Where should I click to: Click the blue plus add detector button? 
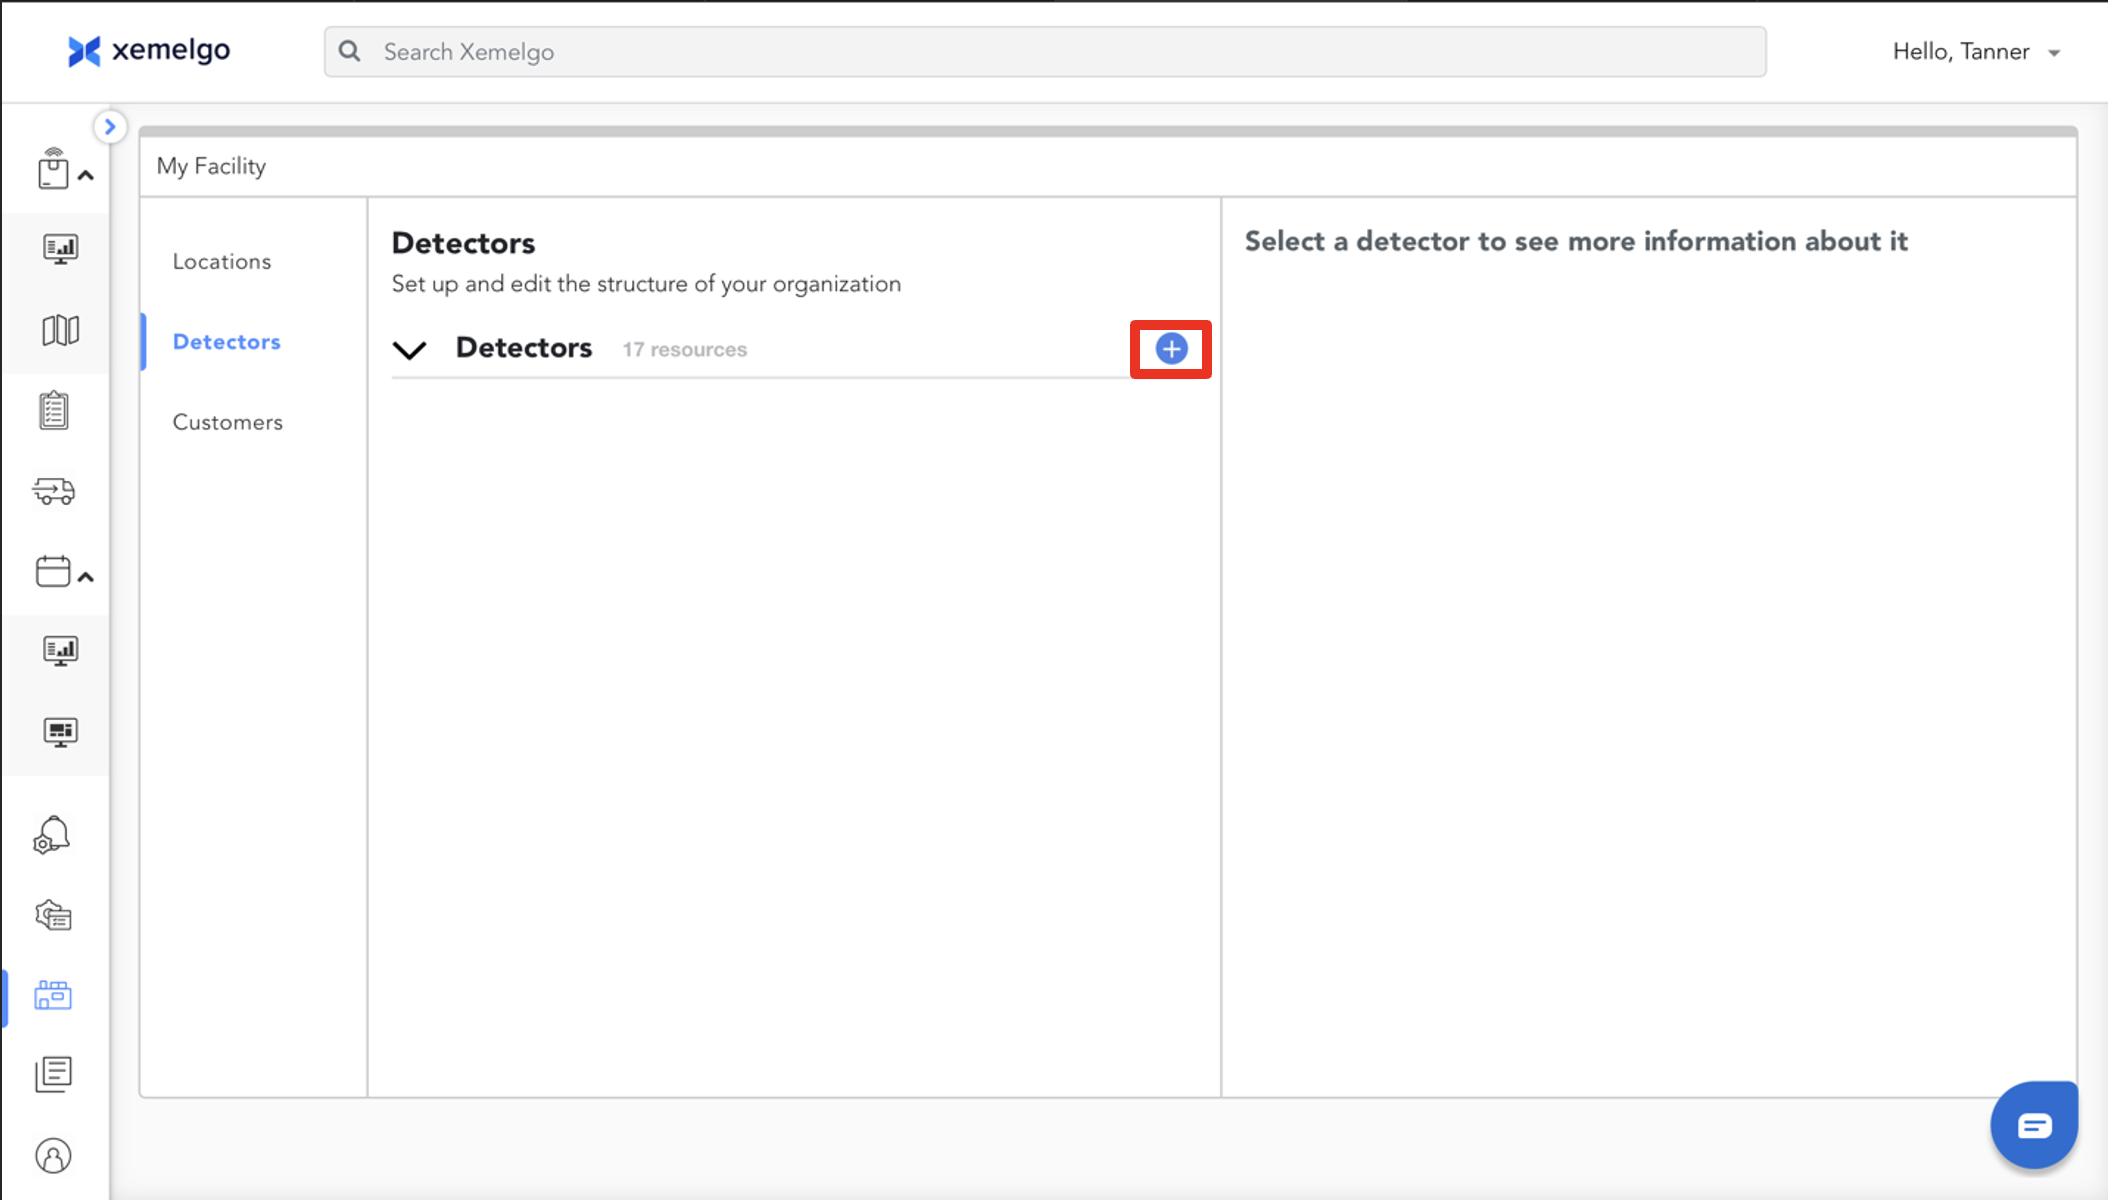pos(1171,349)
